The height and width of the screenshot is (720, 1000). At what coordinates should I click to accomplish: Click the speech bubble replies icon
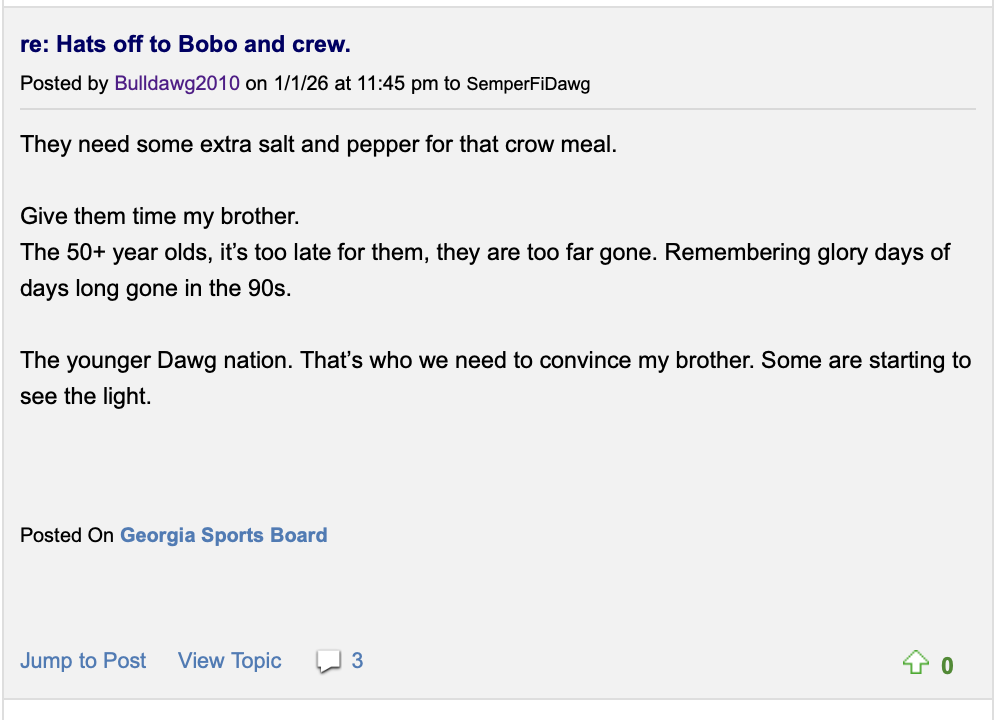(x=329, y=661)
